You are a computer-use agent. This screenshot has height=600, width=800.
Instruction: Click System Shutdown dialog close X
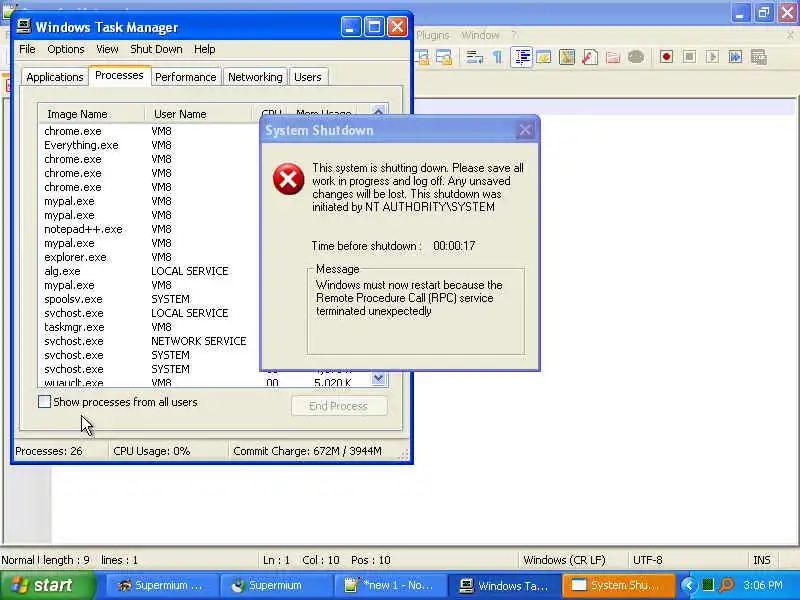[x=525, y=130]
